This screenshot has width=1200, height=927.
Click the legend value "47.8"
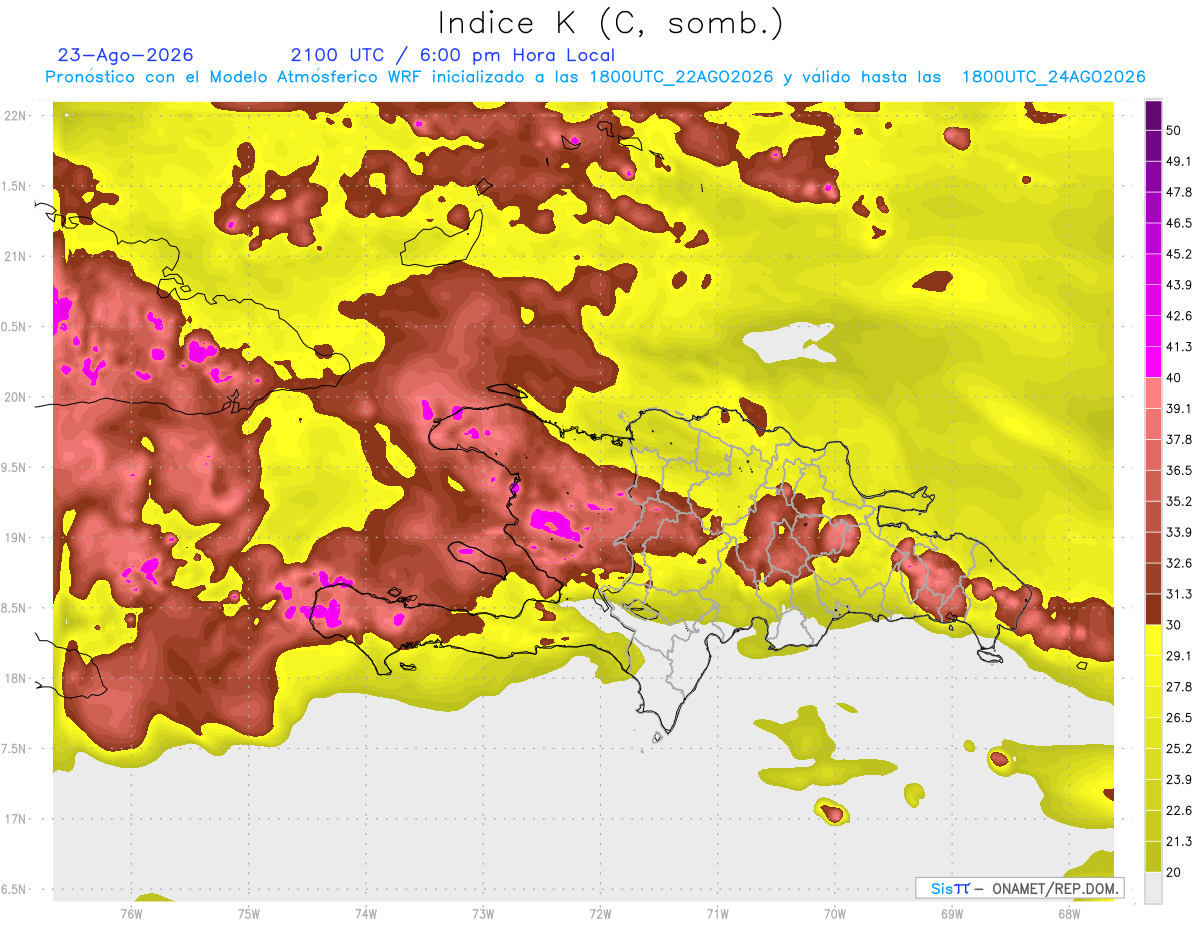click(1178, 192)
